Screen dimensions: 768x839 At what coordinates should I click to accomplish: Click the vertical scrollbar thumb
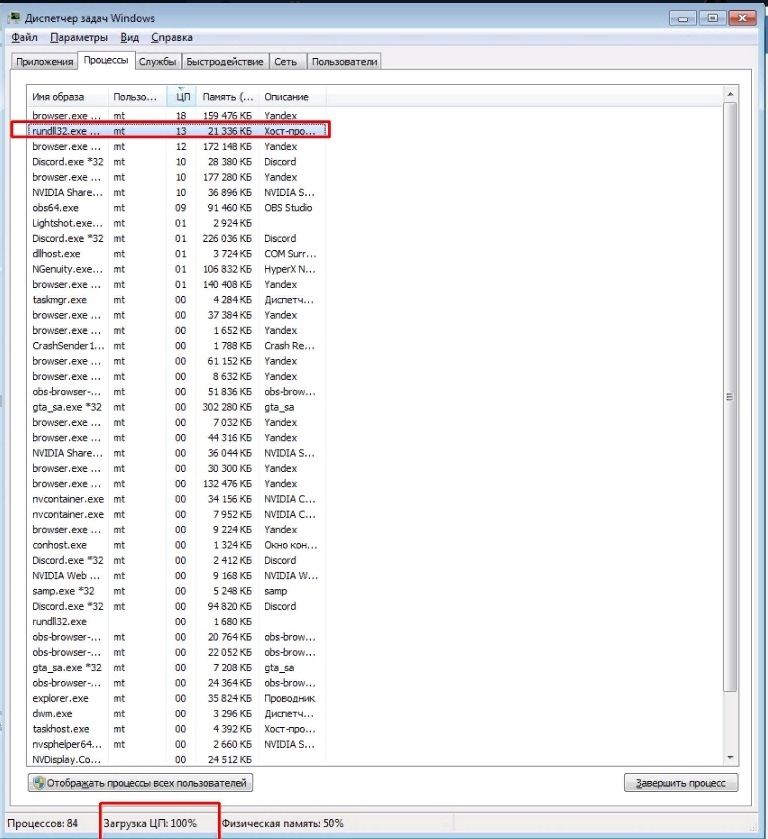click(730, 397)
